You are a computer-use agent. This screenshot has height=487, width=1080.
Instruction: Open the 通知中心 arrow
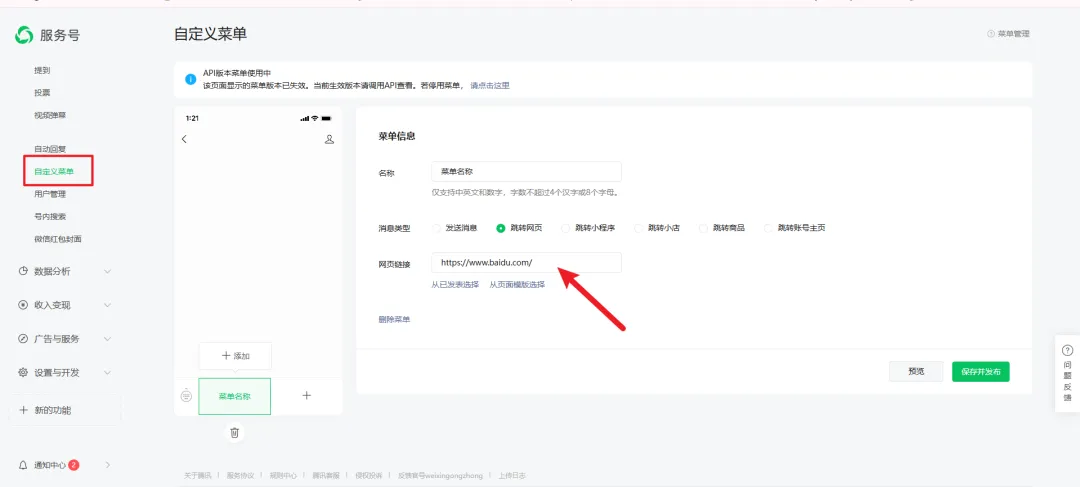107,465
